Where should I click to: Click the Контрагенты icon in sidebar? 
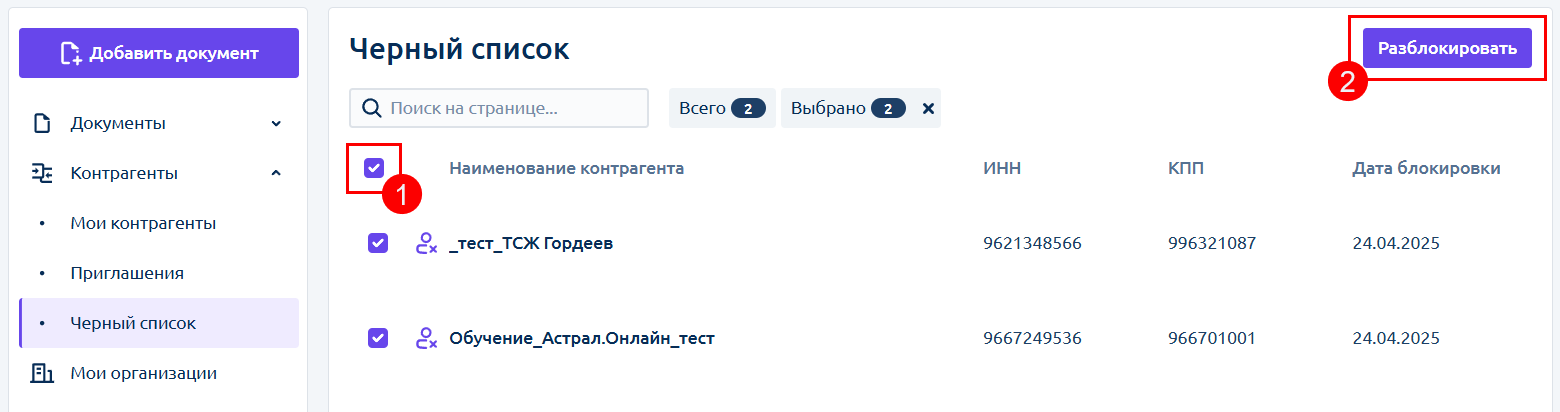[x=42, y=173]
